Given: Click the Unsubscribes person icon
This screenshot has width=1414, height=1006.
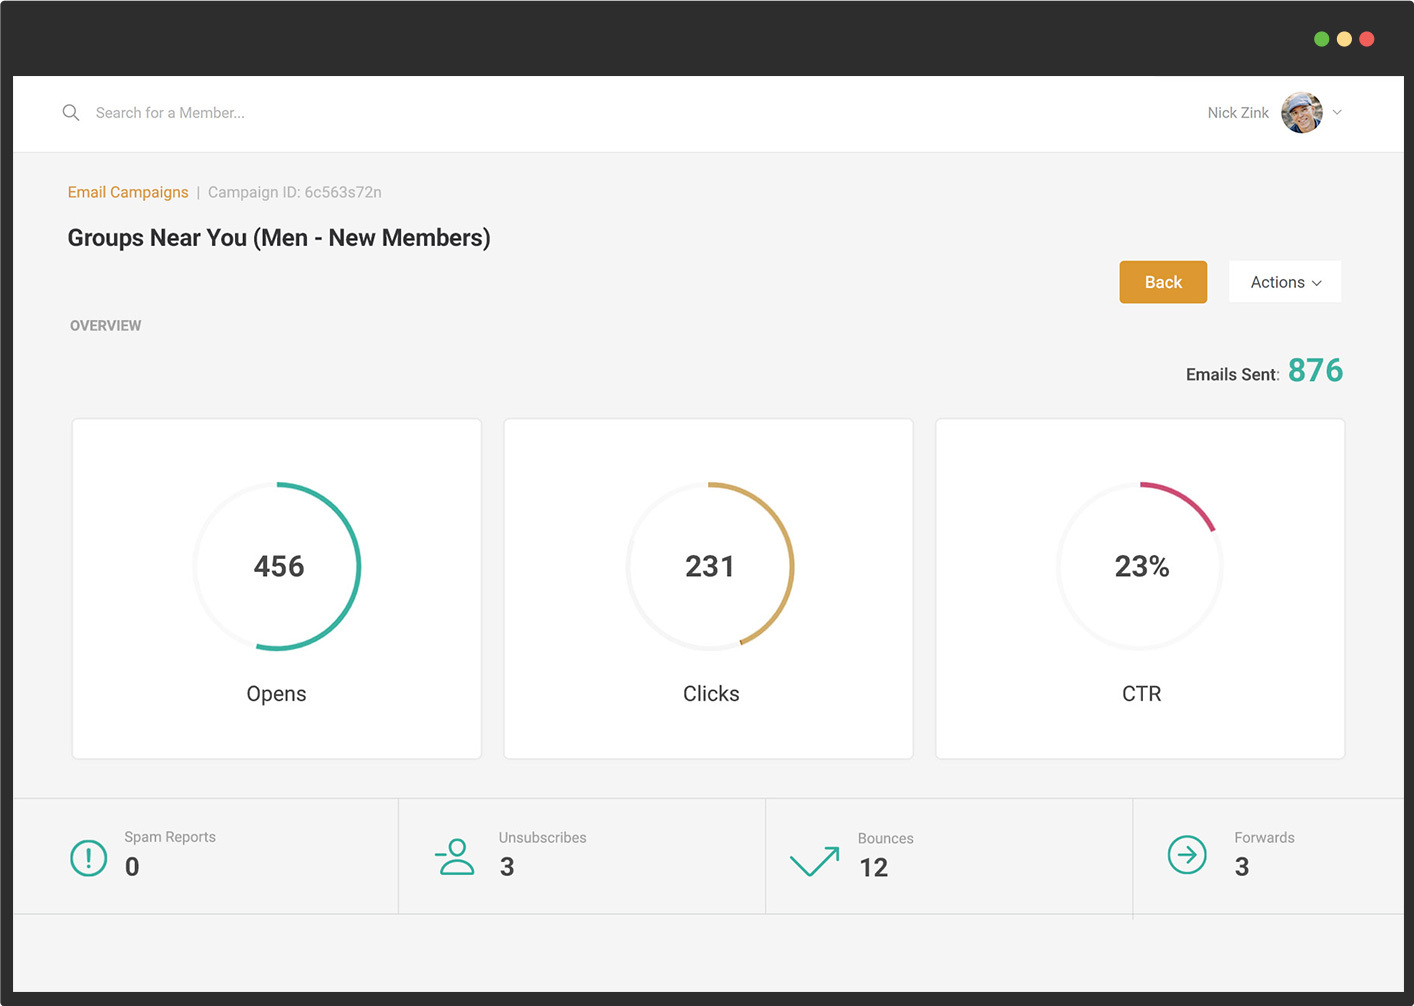Looking at the screenshot, I should pos(455,857).
